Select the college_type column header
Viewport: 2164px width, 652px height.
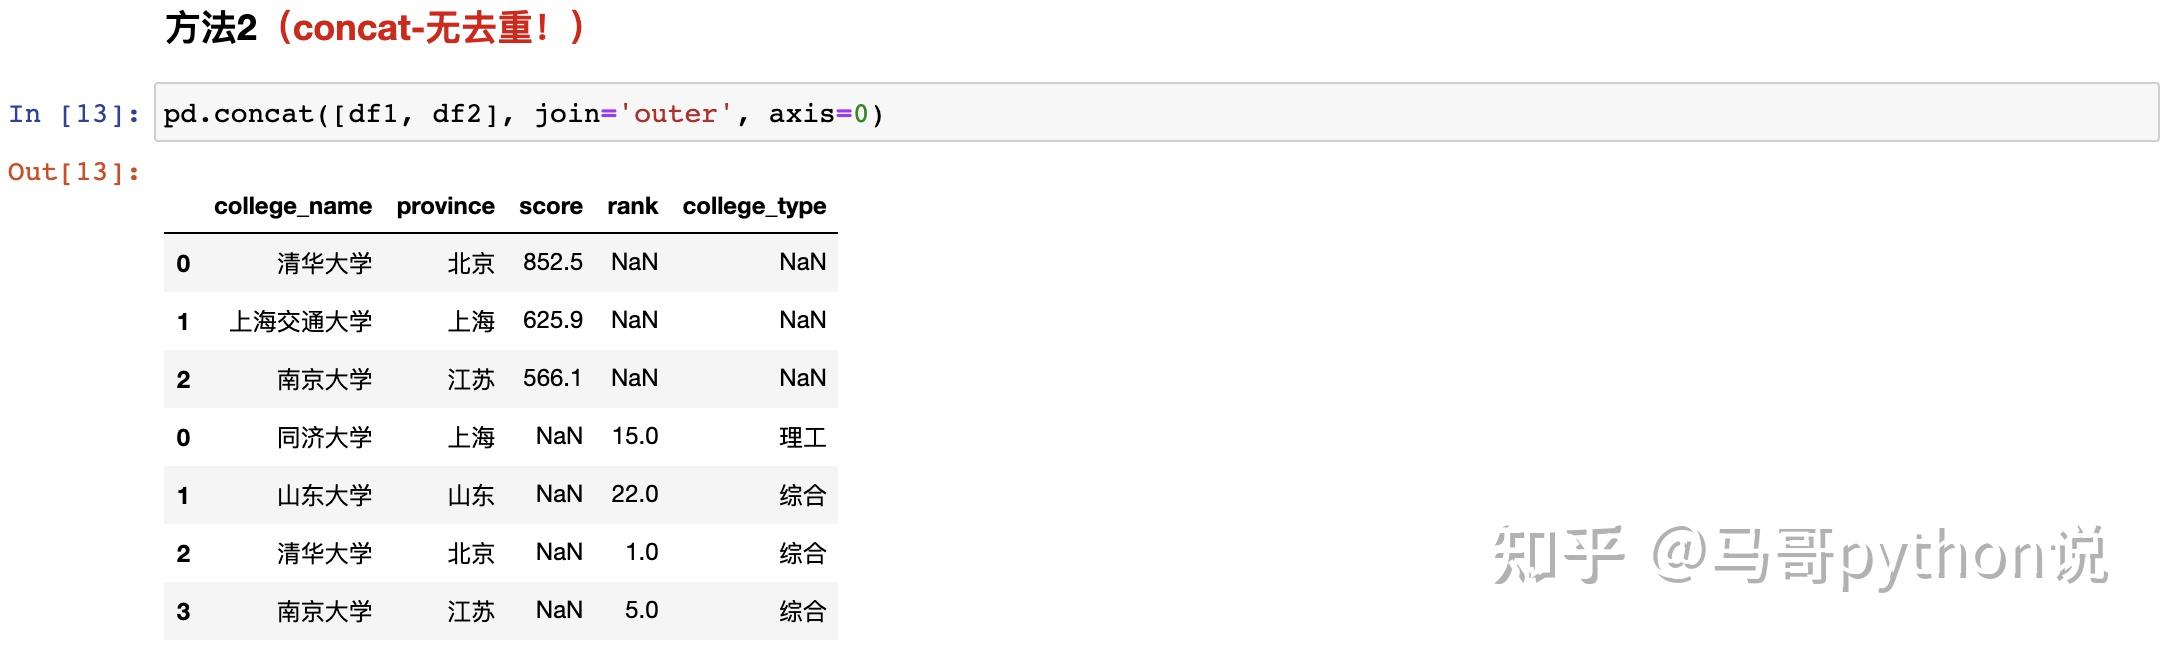[x=754, y=206]
